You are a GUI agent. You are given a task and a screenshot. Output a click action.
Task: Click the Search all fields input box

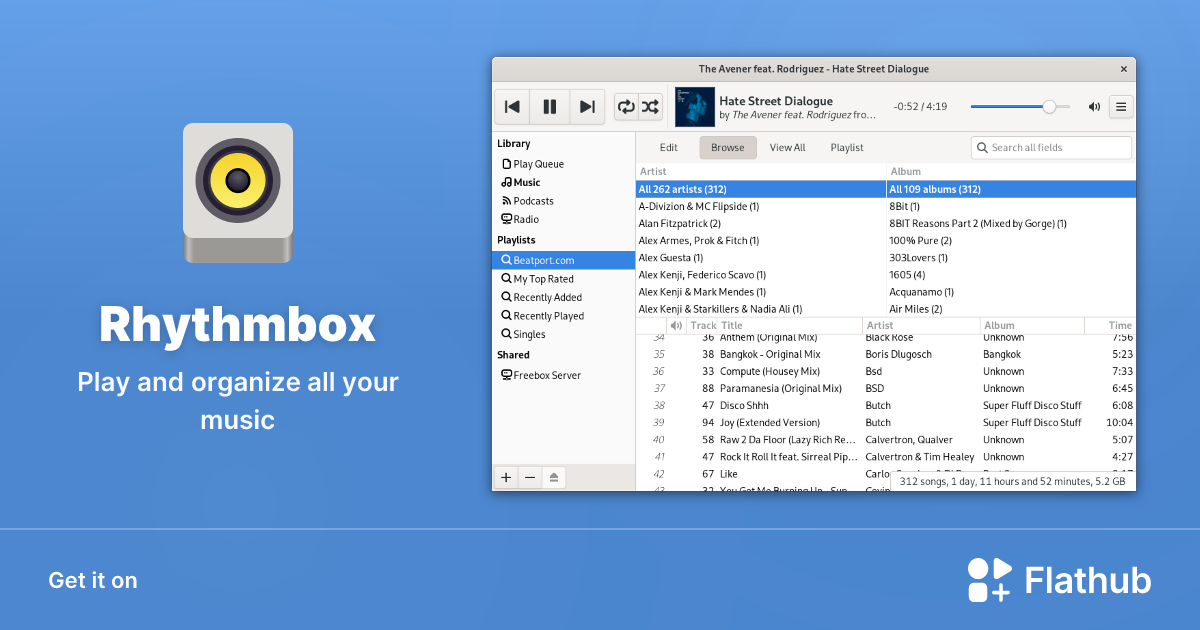1050,147
